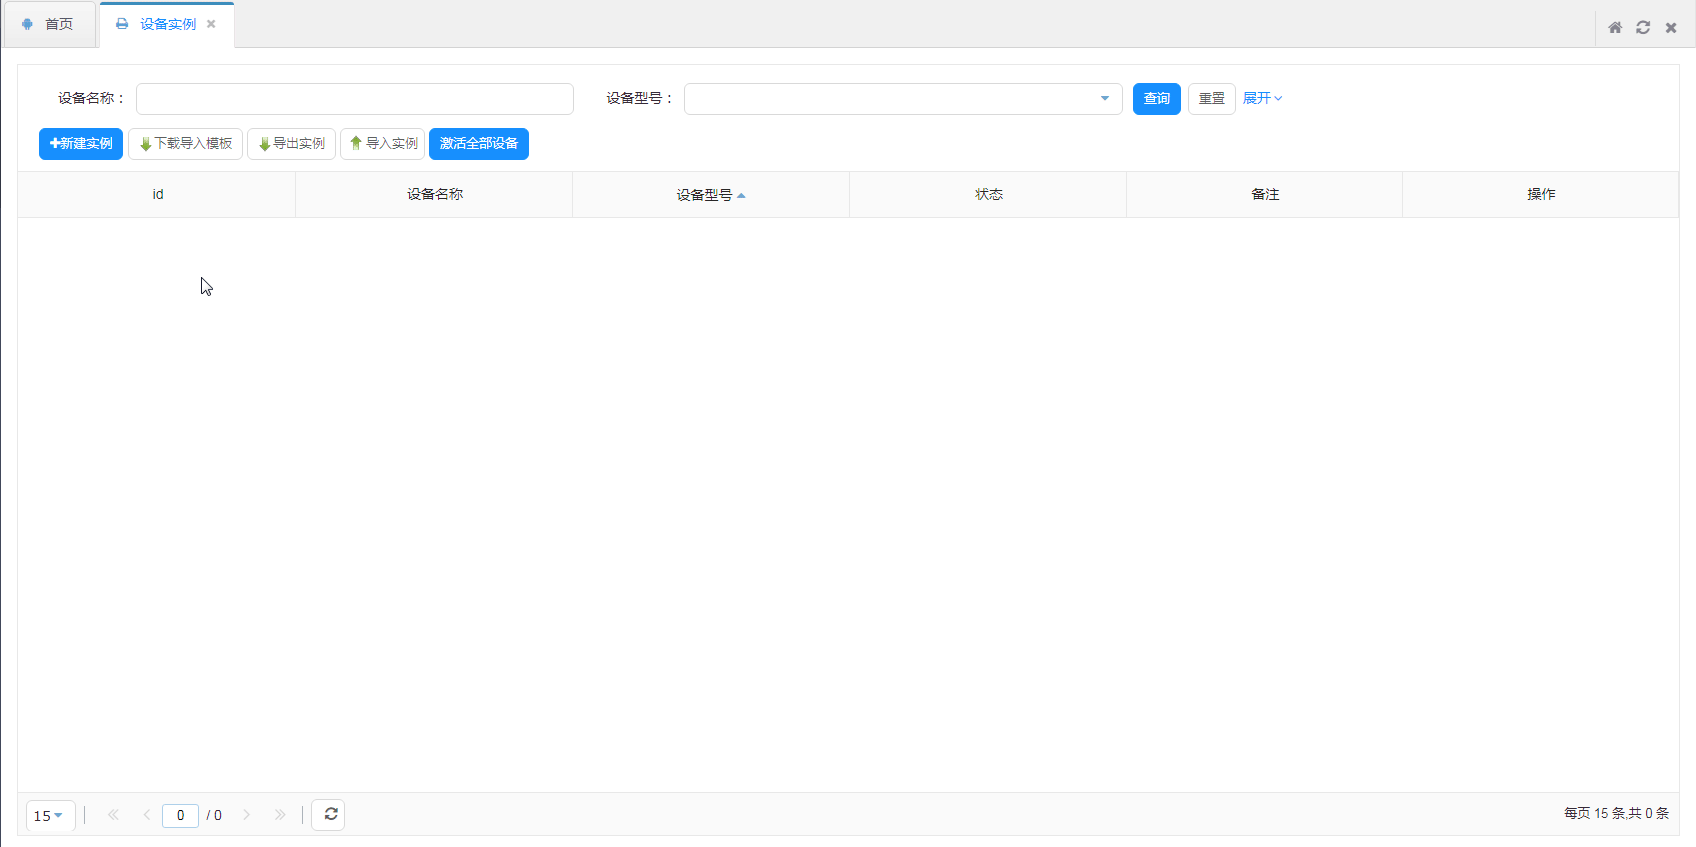The width and height of the screenshot is (1696, 847).
Task: Close all tabs with top-right X icon
Action: (x=1671, y=28)
